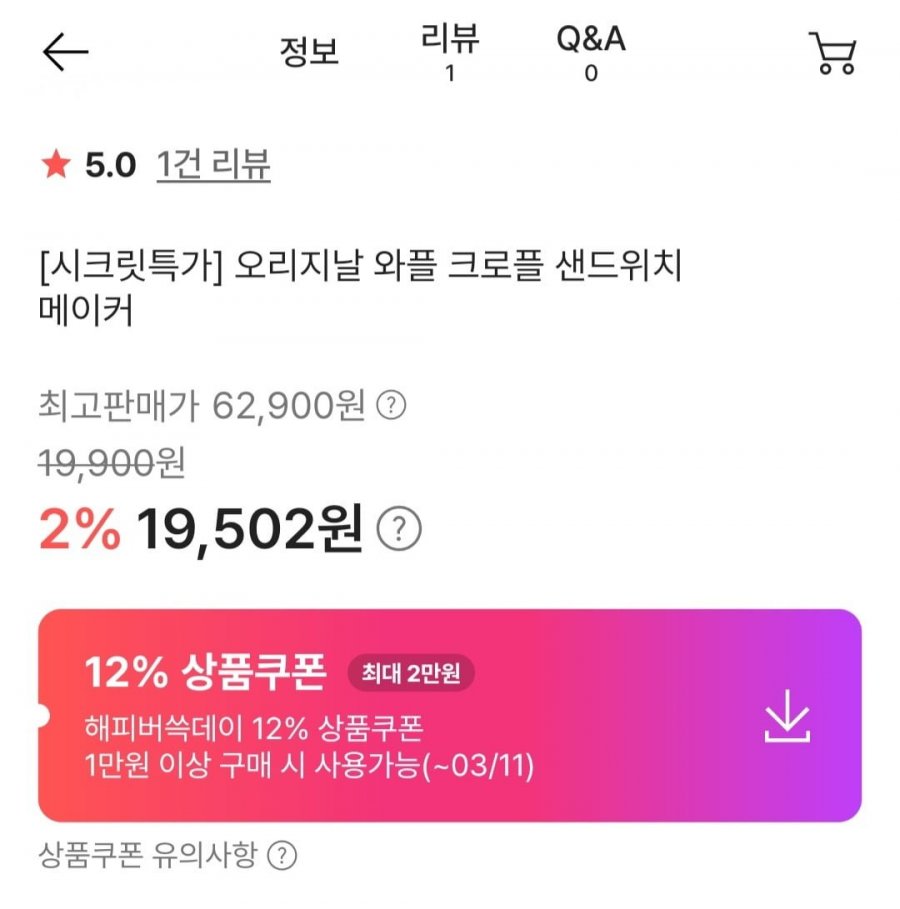Tap the 최고판매가 62,900원 label
900x909 pixels.
[202, 406]
